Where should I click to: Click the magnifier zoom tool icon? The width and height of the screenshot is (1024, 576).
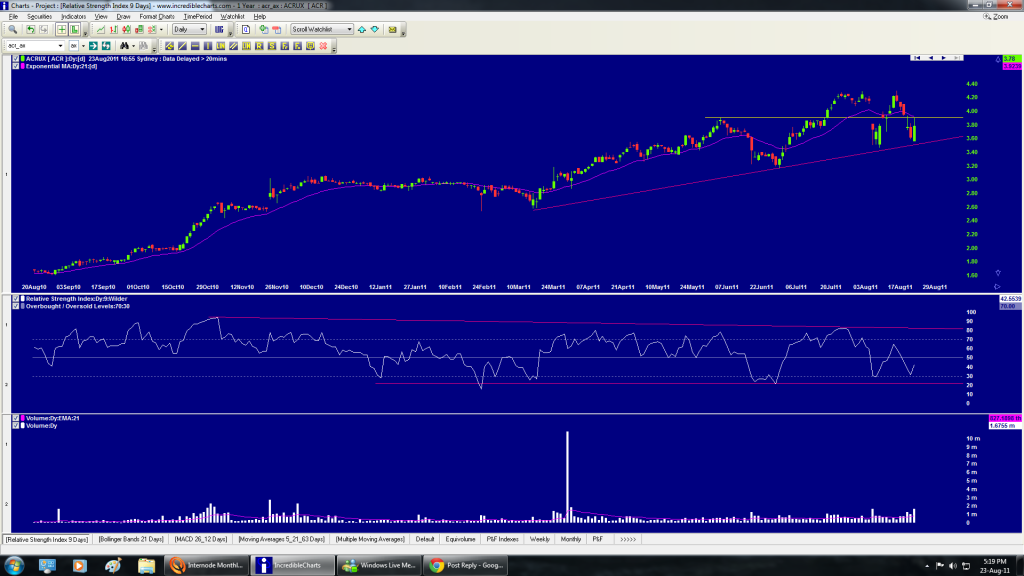pos(12,29)
